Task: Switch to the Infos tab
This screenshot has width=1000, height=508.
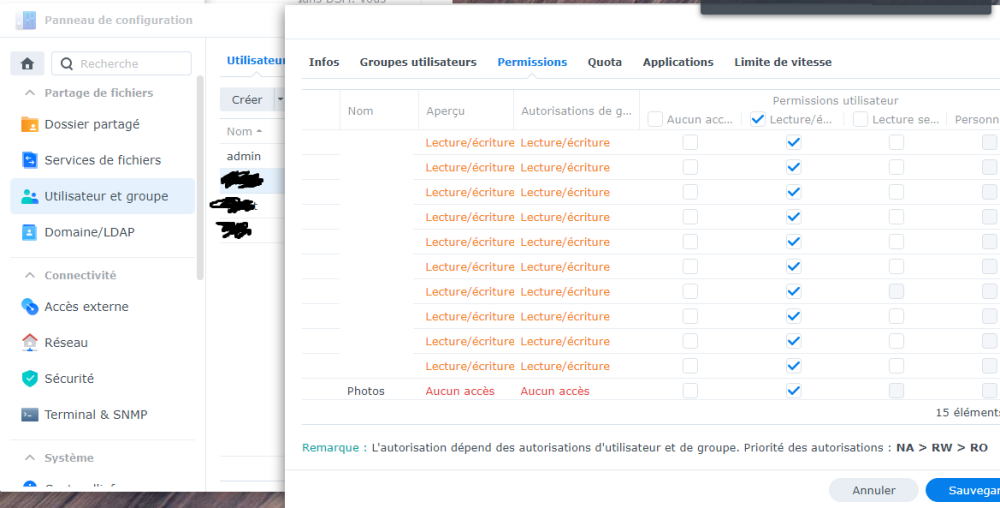Action: (324, 62)
